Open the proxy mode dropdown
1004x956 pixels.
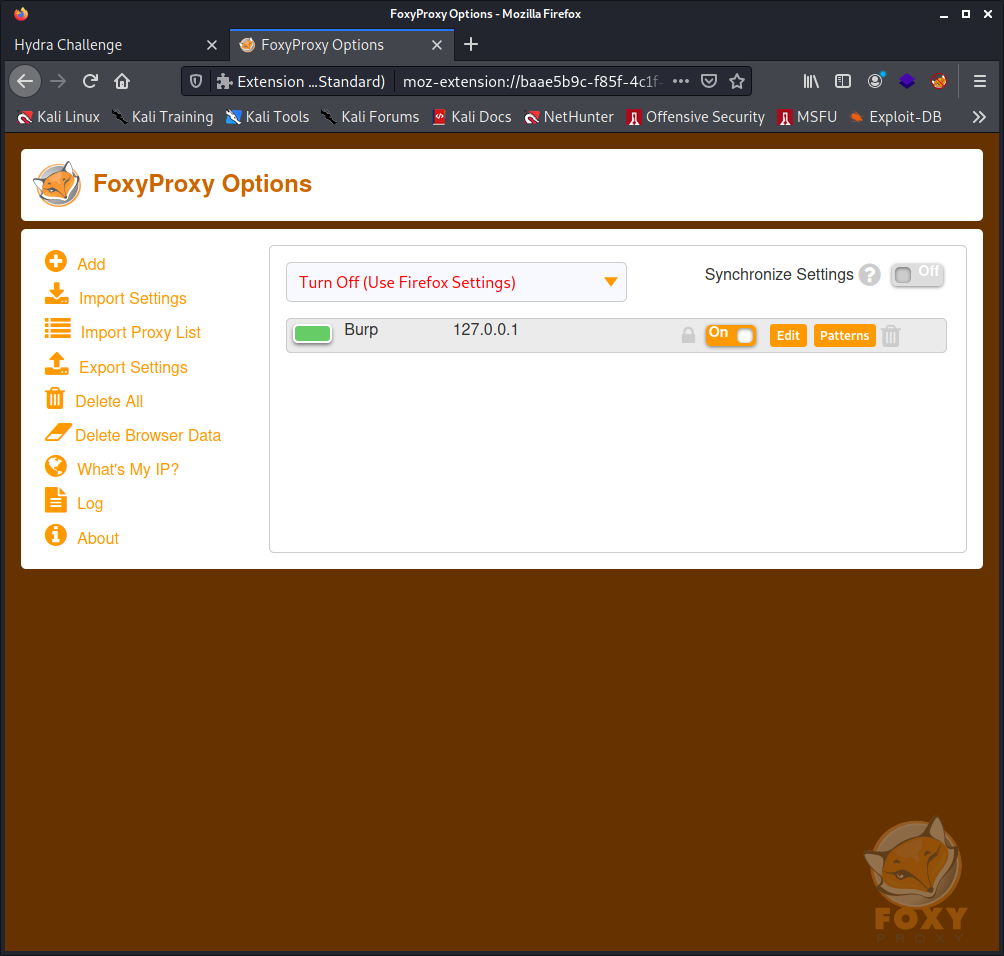456,282
